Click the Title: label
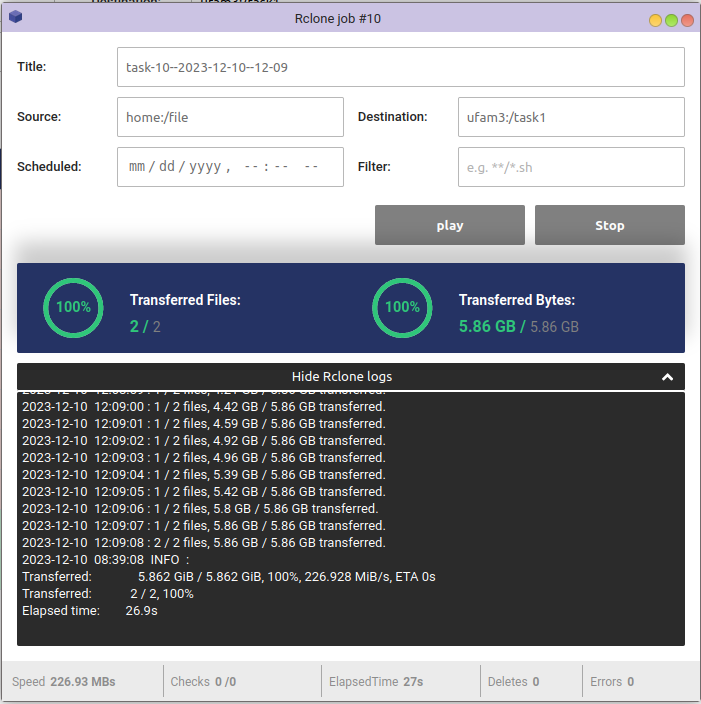 (x=31, y=66)
